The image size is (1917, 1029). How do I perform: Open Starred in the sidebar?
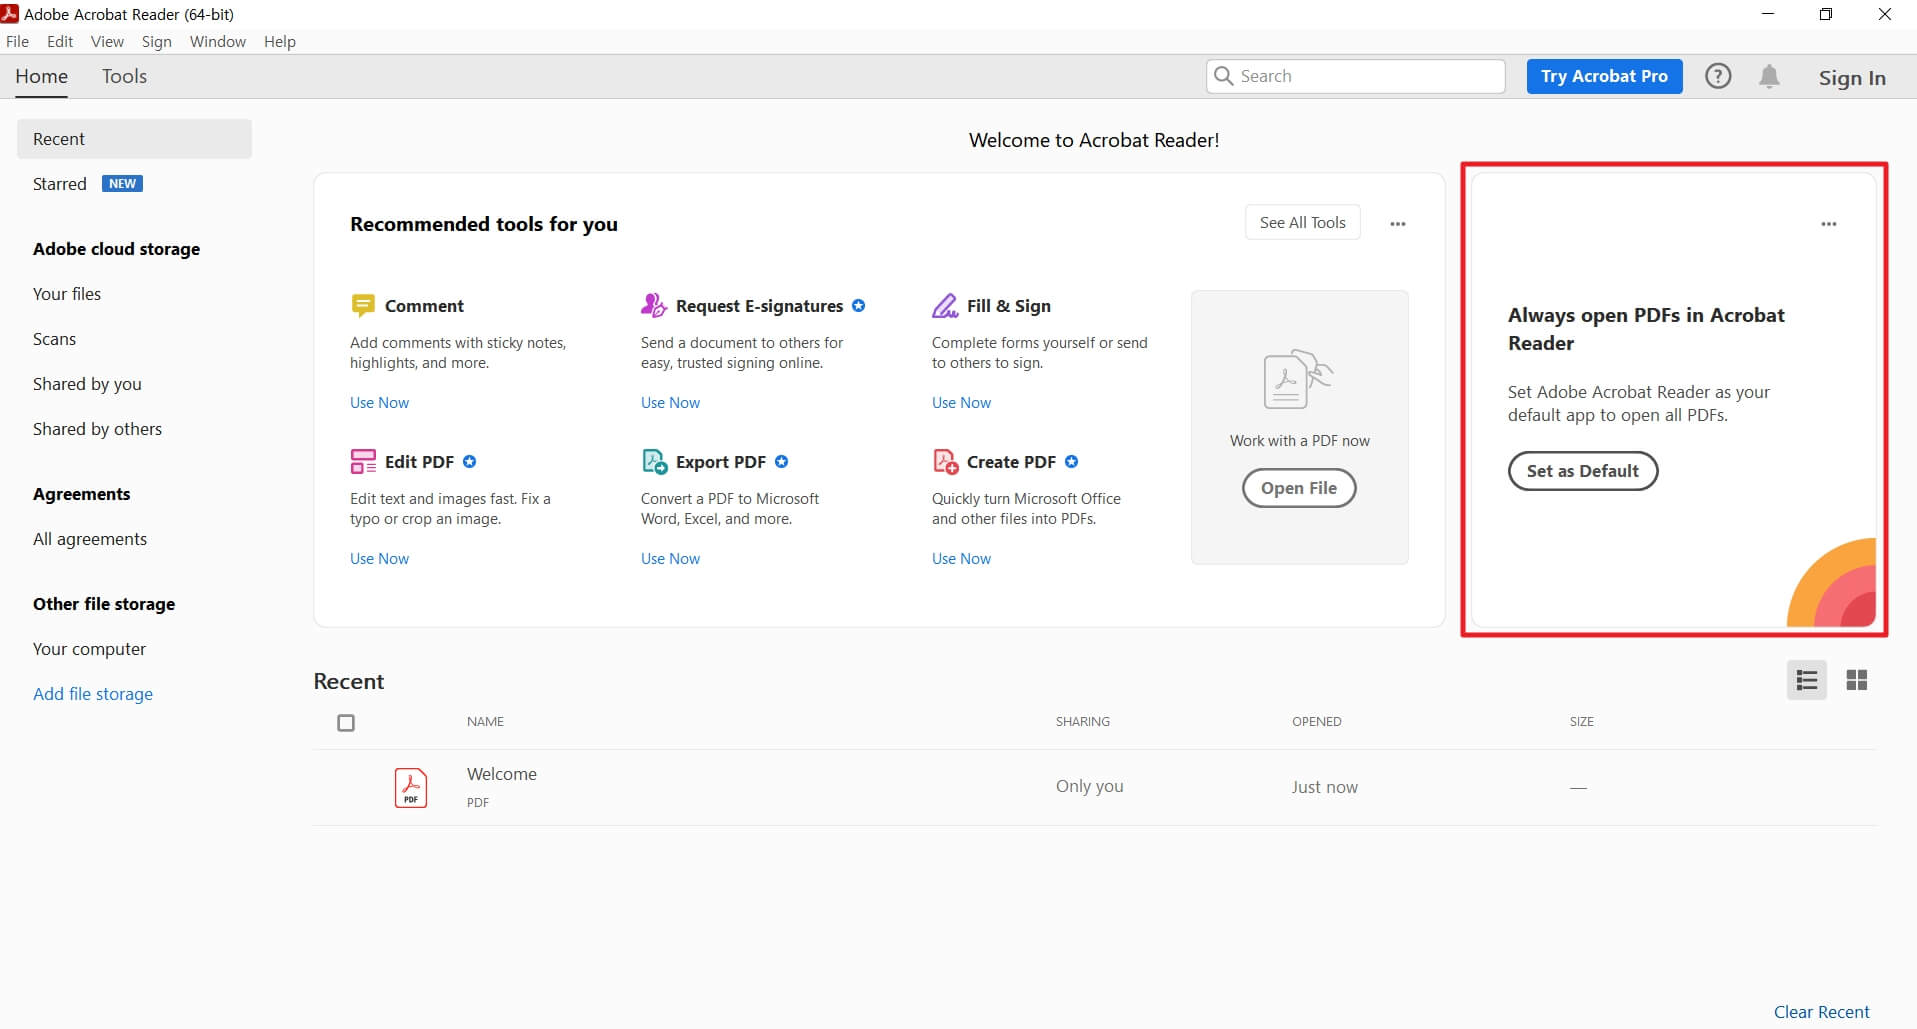coord(60,184)
